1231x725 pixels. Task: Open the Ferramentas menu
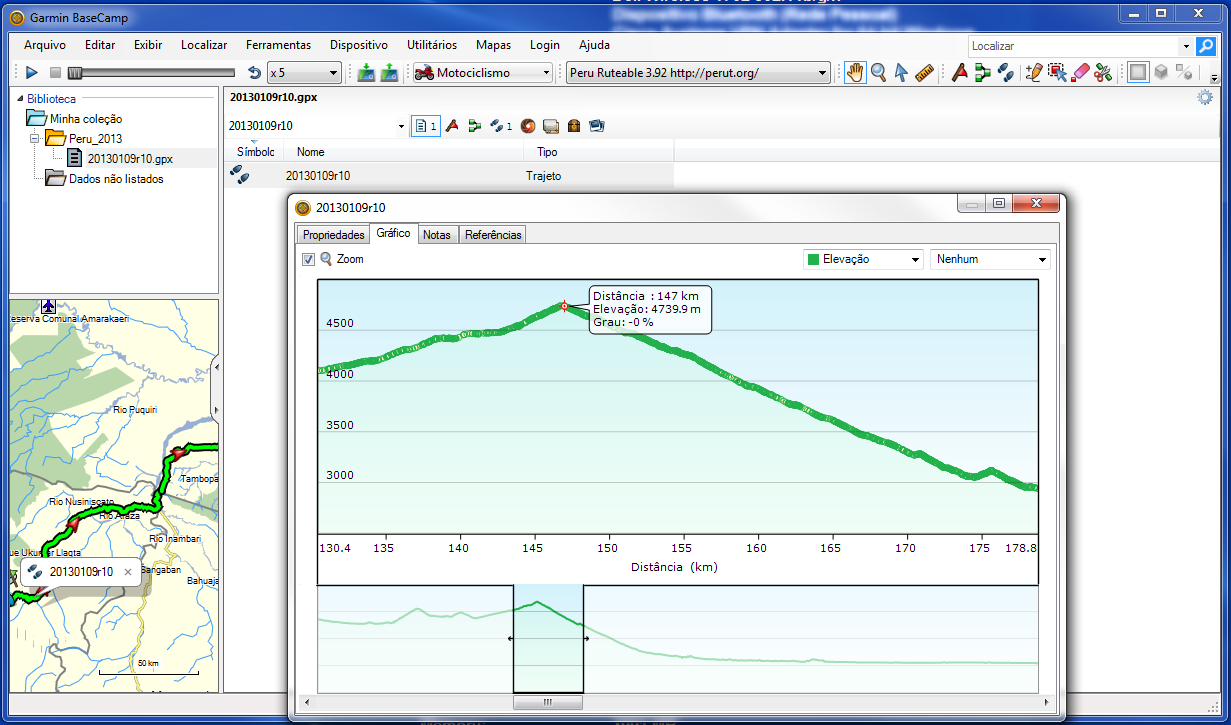278,45
